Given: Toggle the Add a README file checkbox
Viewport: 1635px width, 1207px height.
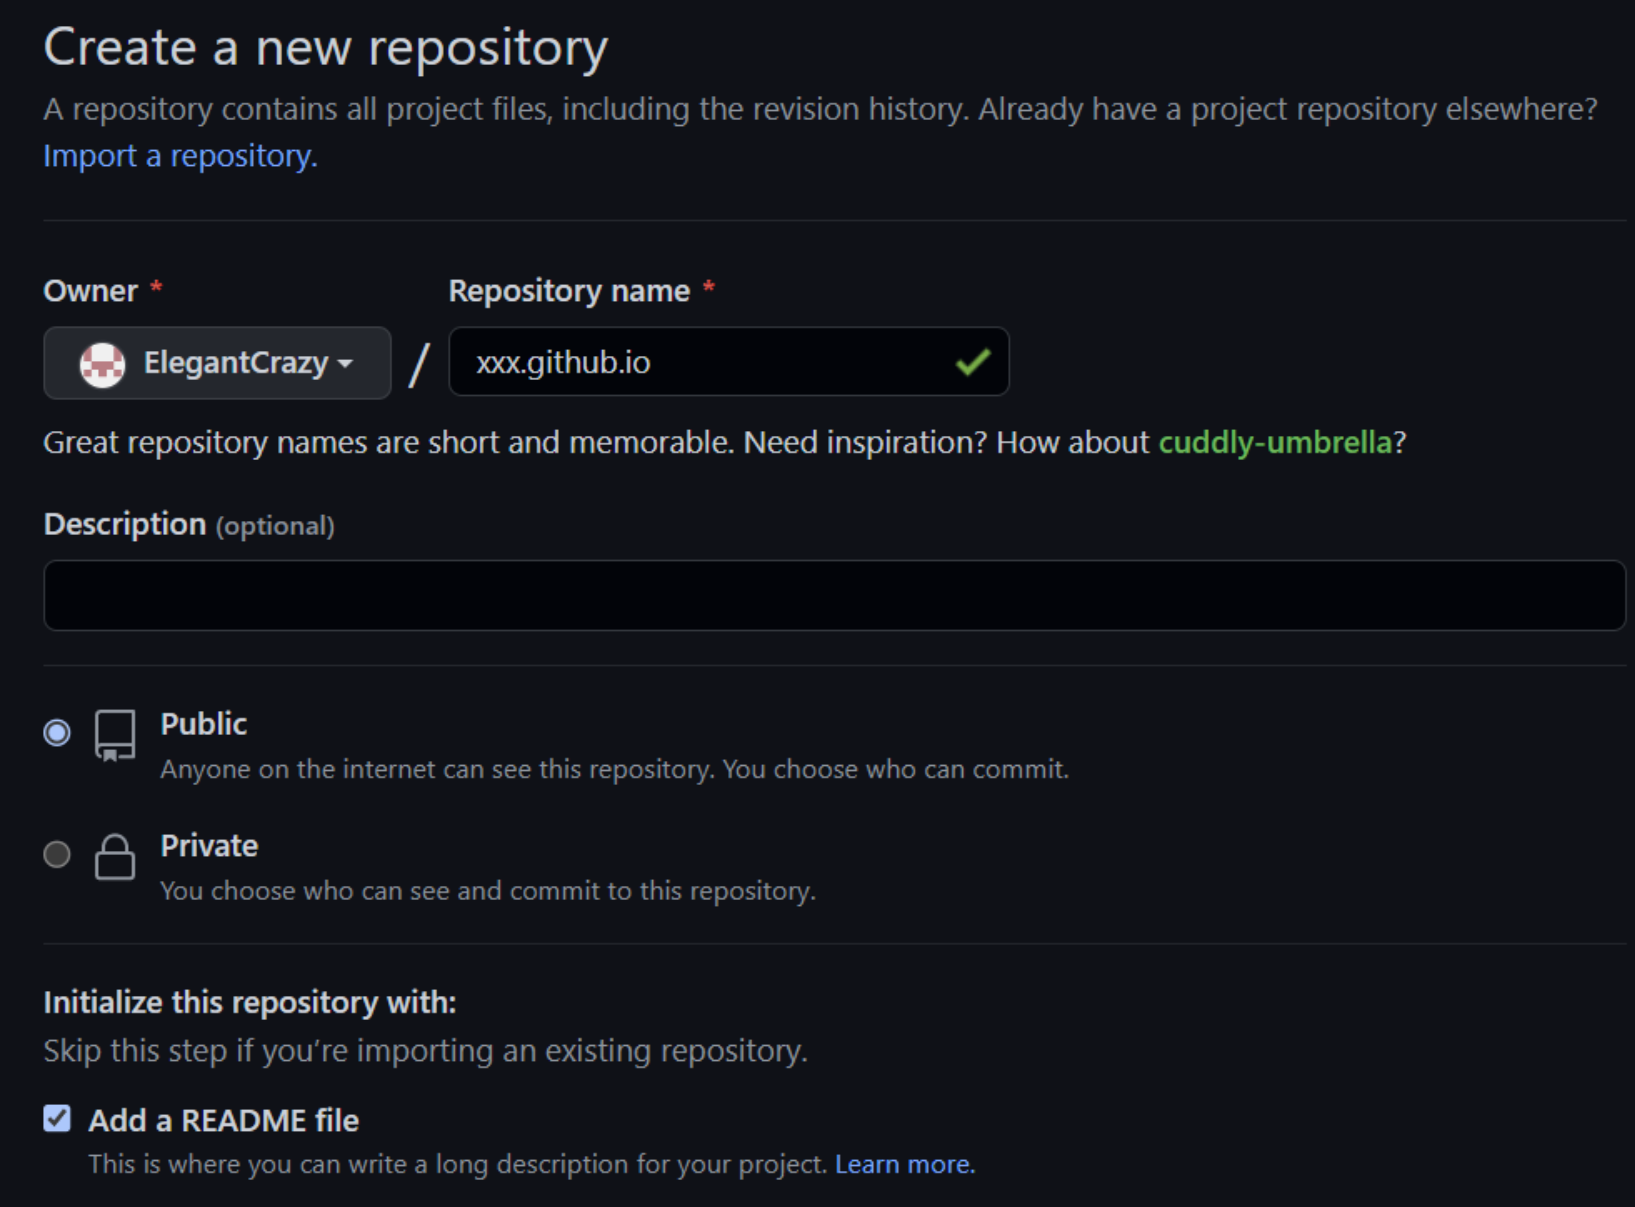Looking at the screenshot, I should click(x=57, y=1118).
